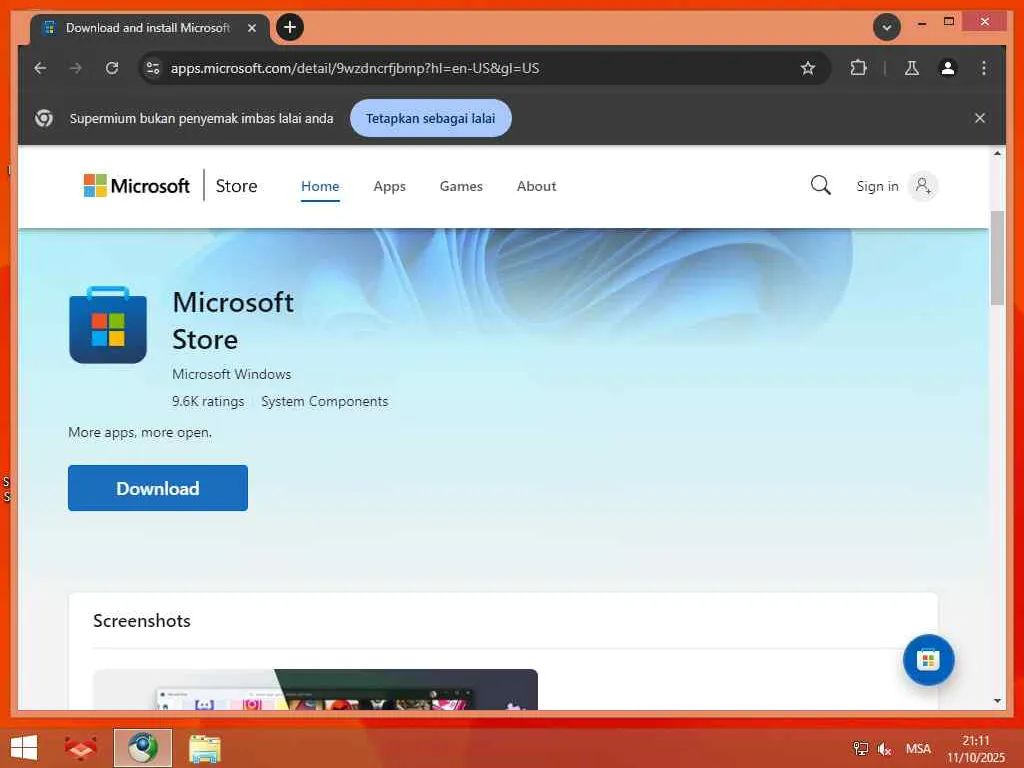Open the Windows Start button
Image resolution: width=1024 pixels, height=768 pixels.
click(24, 748)
